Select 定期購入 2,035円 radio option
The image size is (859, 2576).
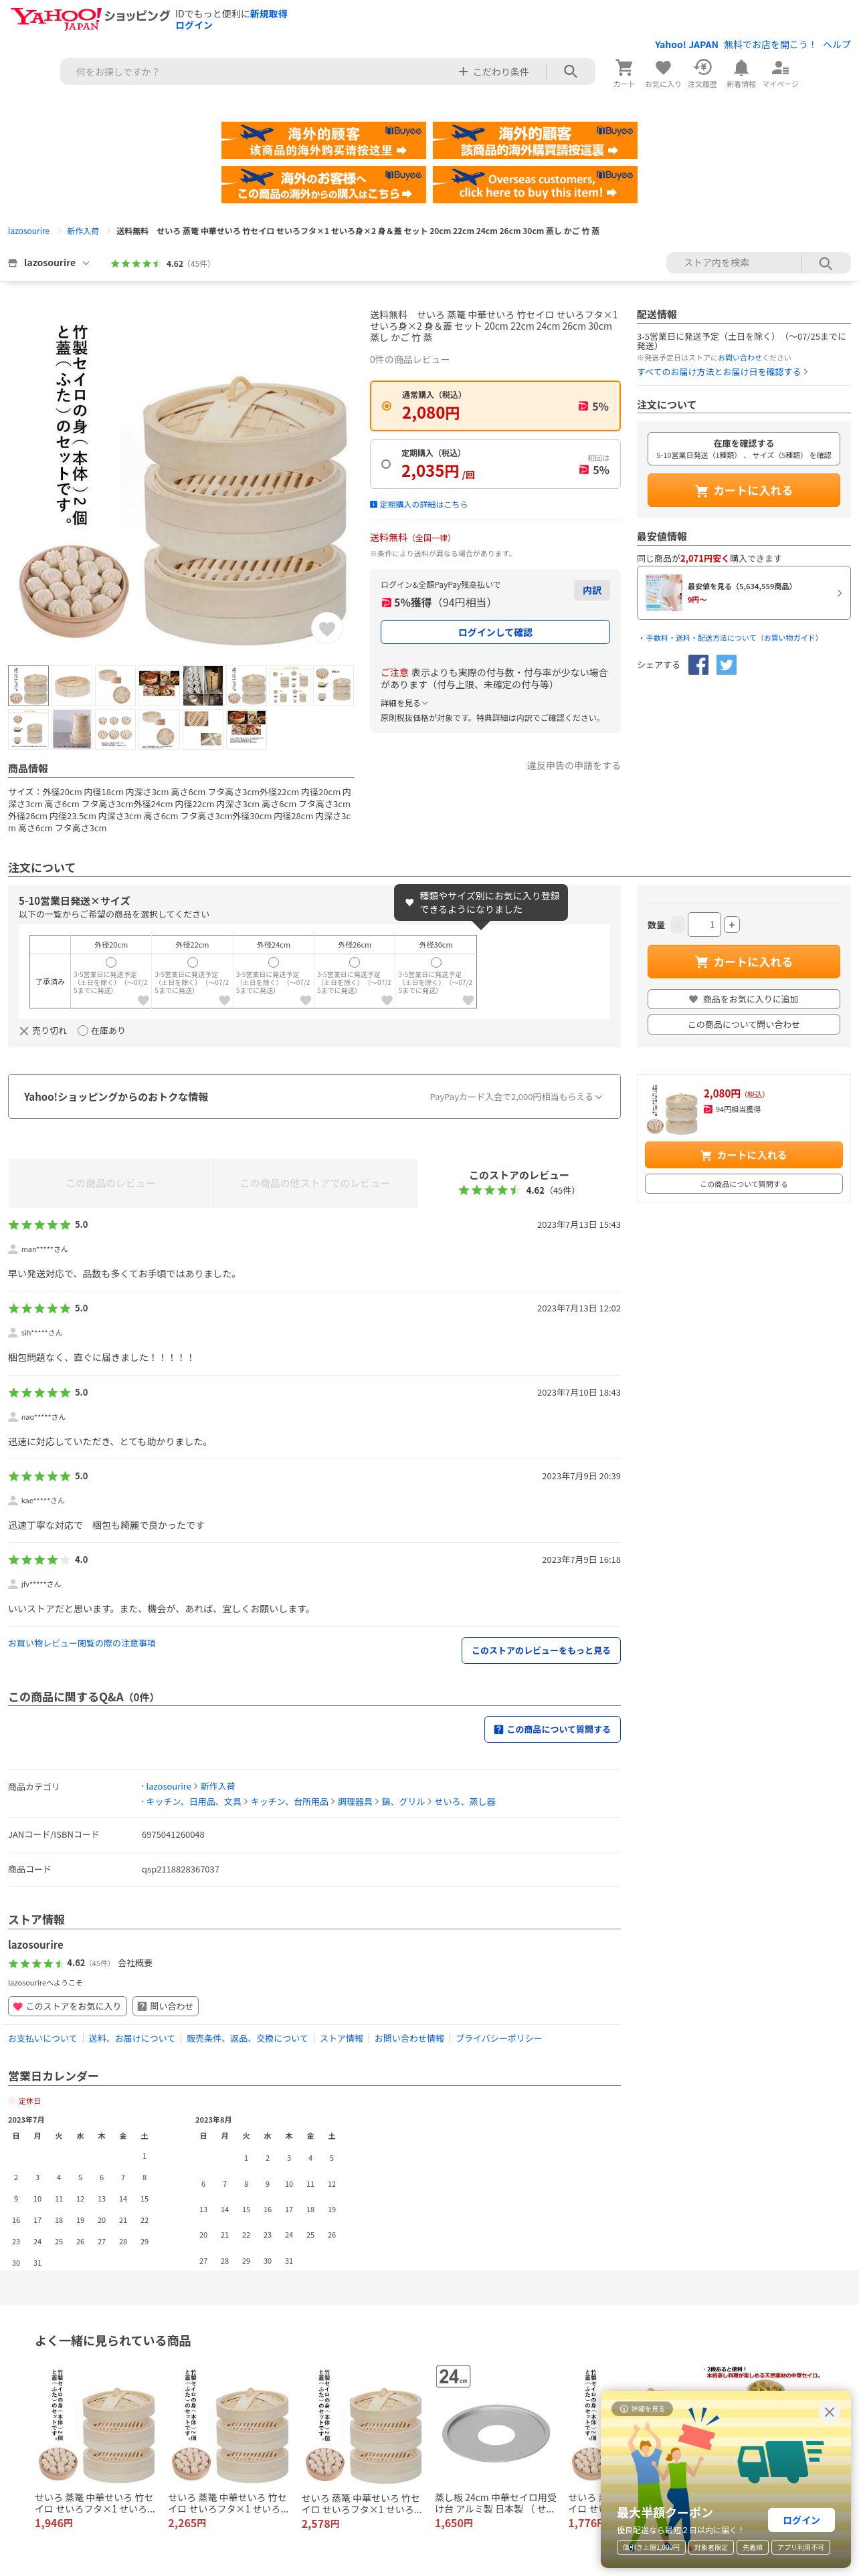(x=386, y=464)
